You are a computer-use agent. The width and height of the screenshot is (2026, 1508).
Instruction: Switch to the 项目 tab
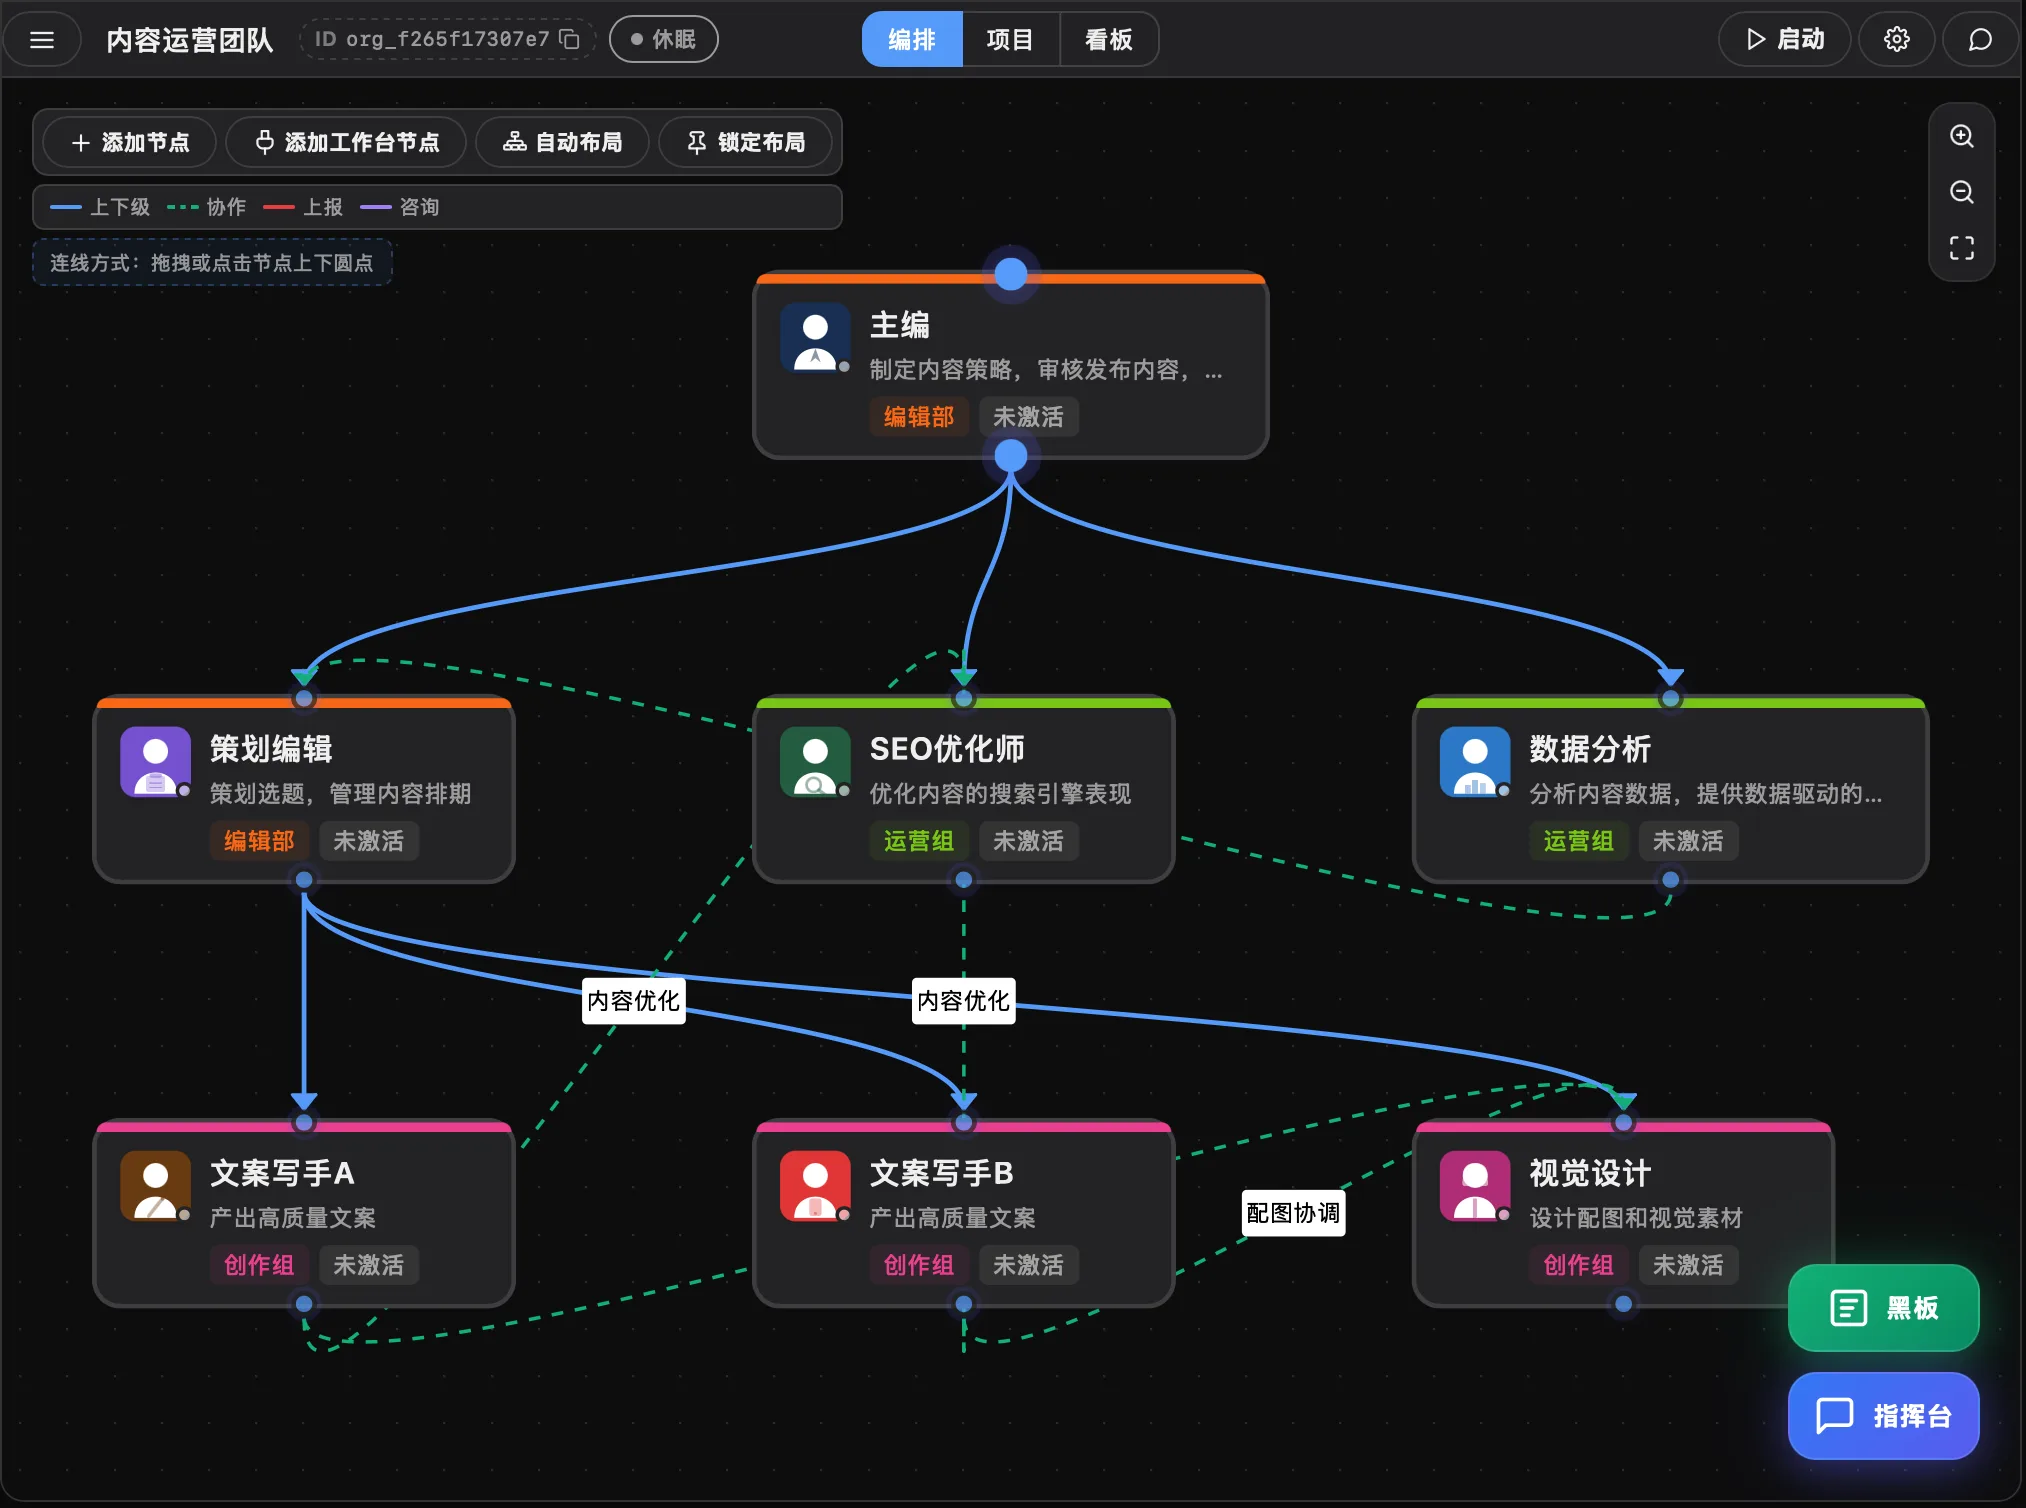[x=1010, y=39]
